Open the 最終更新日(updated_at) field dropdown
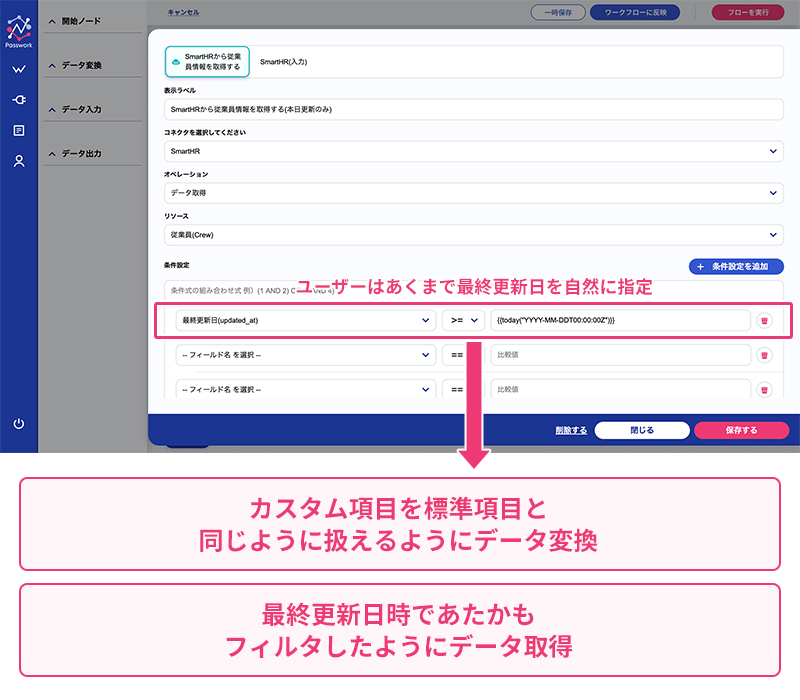 pos(306,320)
